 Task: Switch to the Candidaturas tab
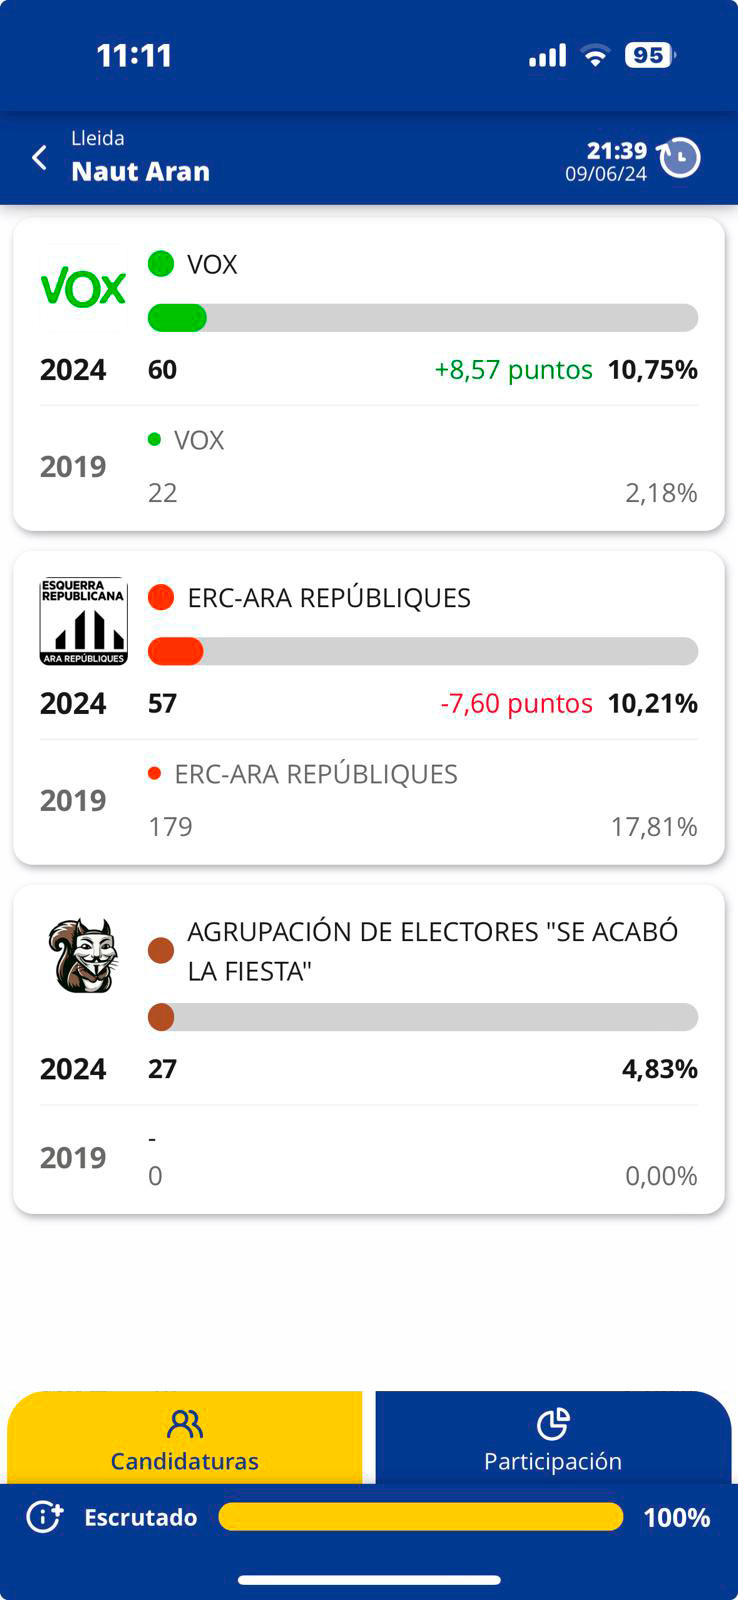[185, 1440]
